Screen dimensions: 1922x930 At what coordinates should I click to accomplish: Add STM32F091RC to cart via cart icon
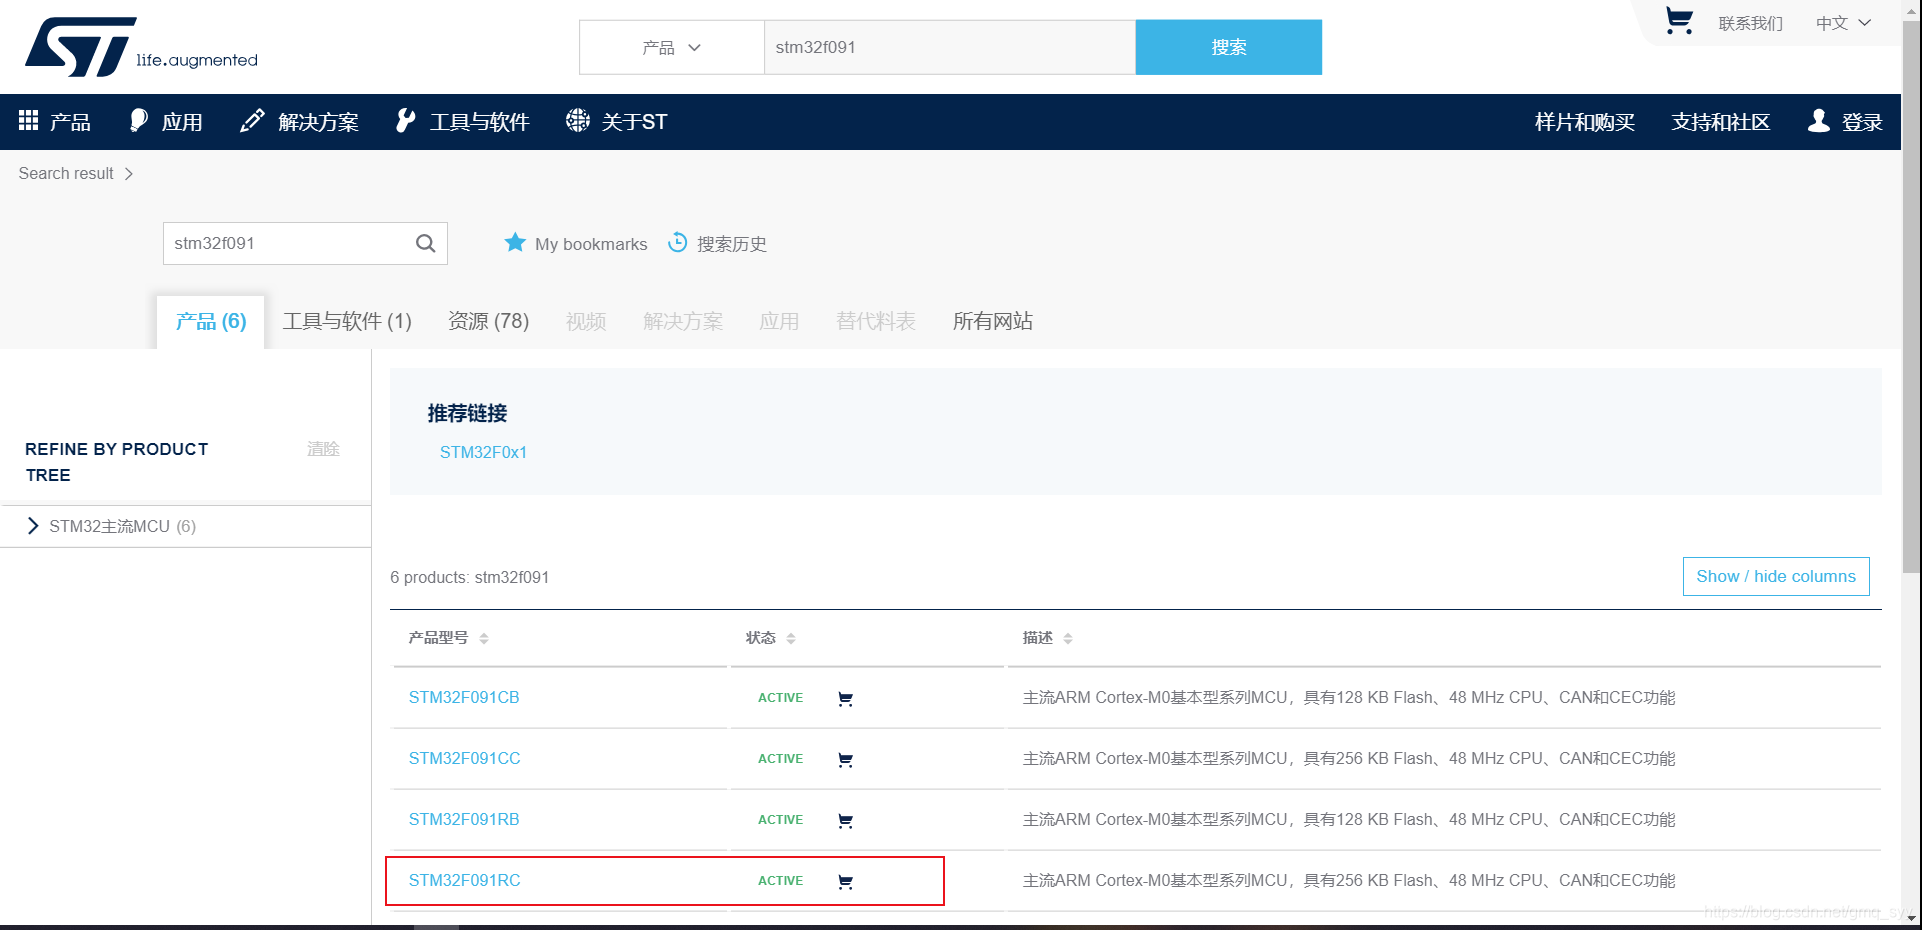(x=845, y=881)
